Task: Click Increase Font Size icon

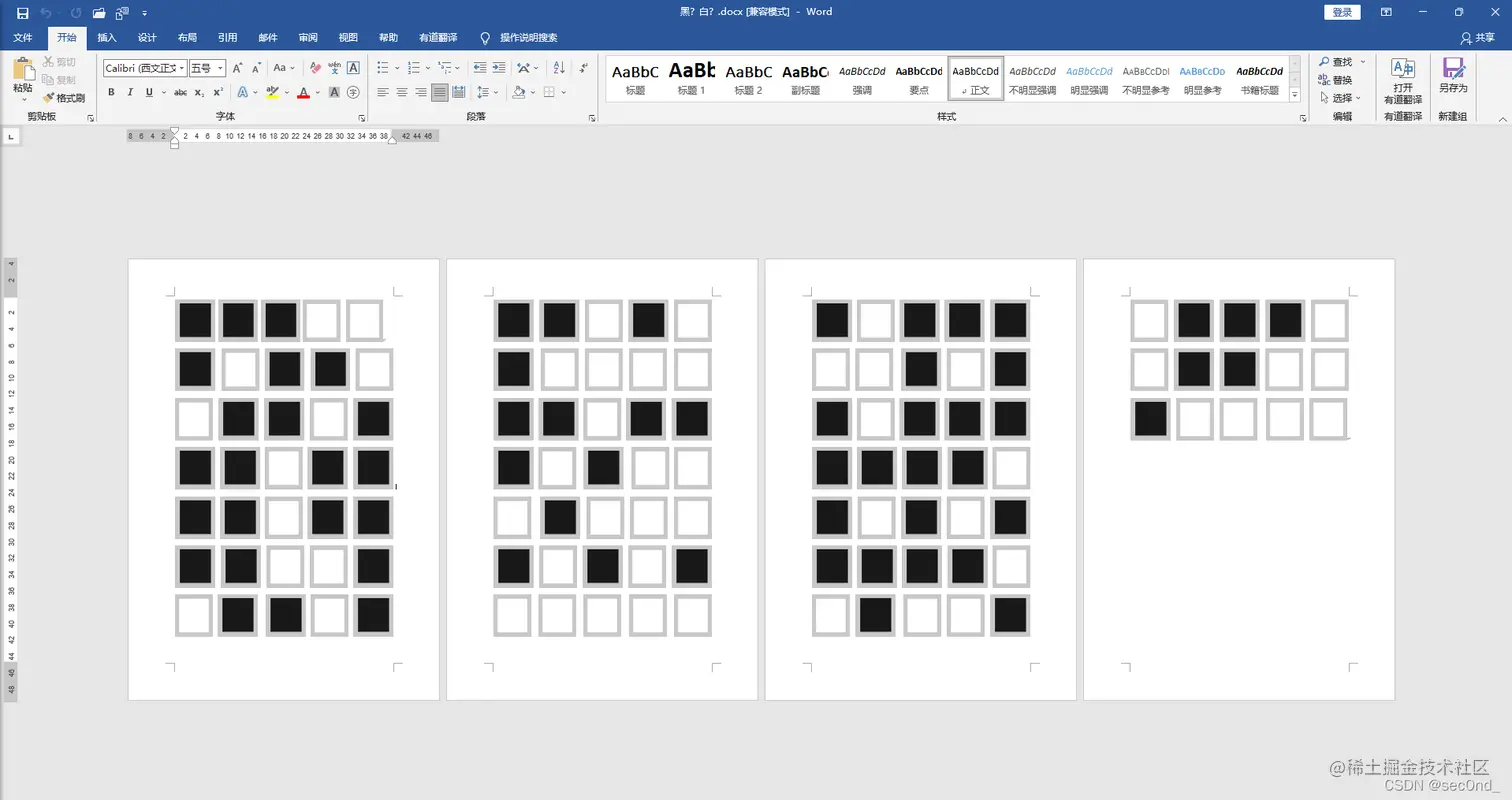Action: click(x=238, y=68)
